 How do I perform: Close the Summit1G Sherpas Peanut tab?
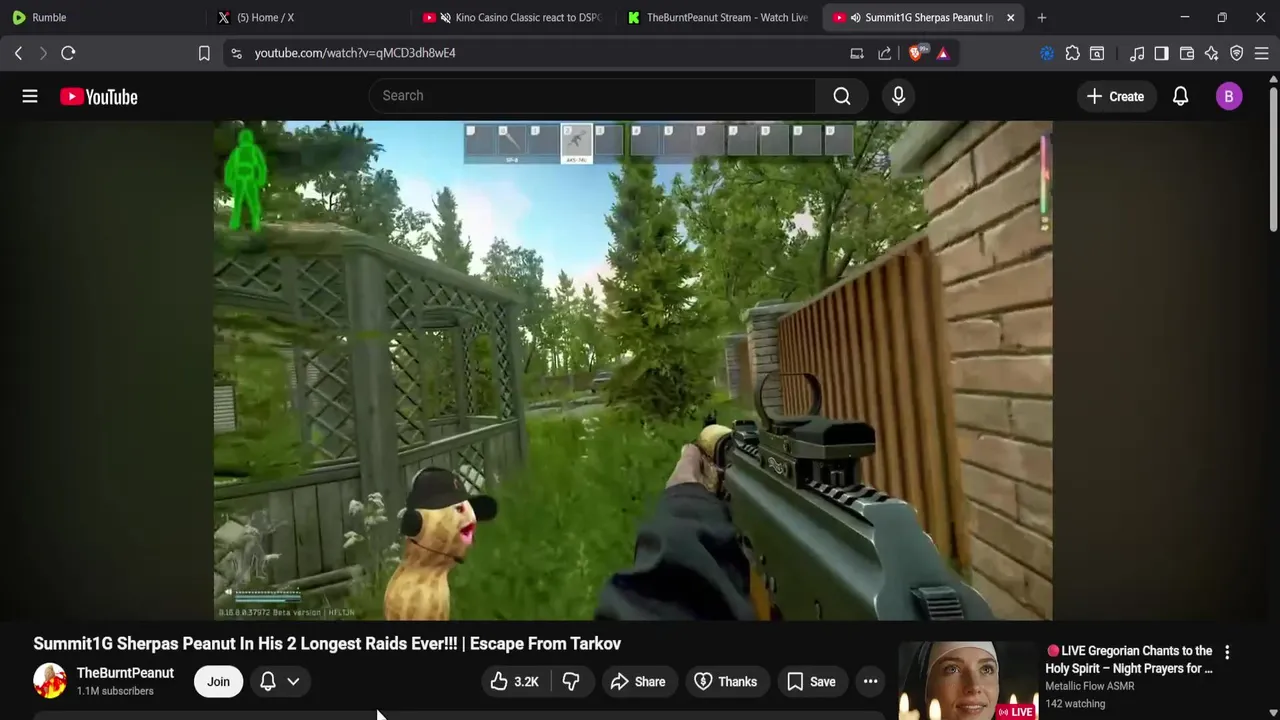click(x=1010, y=17)
